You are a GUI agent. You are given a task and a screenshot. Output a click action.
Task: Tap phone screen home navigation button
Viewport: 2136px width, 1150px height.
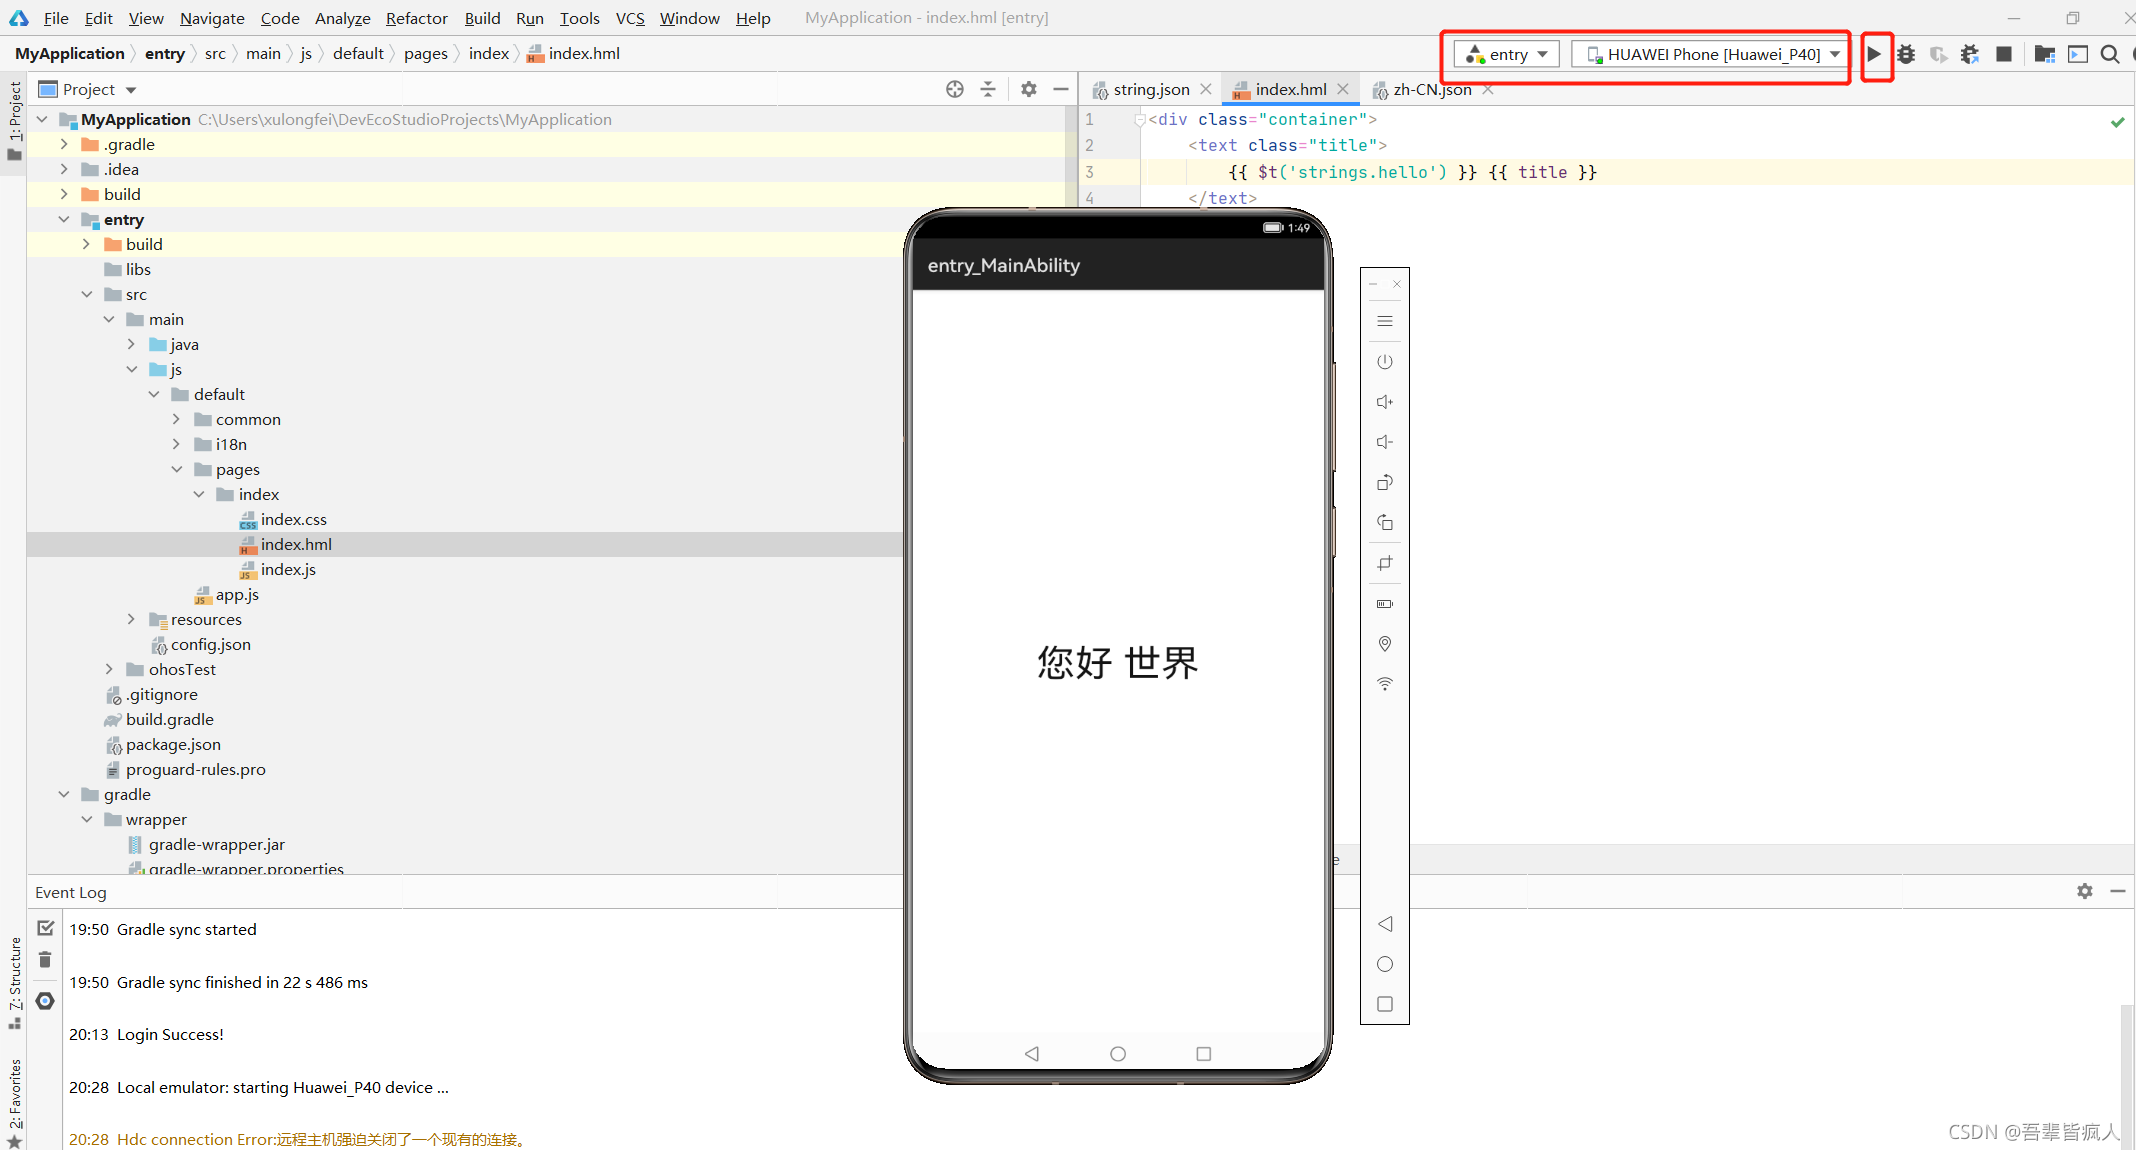(1118, 1054)
